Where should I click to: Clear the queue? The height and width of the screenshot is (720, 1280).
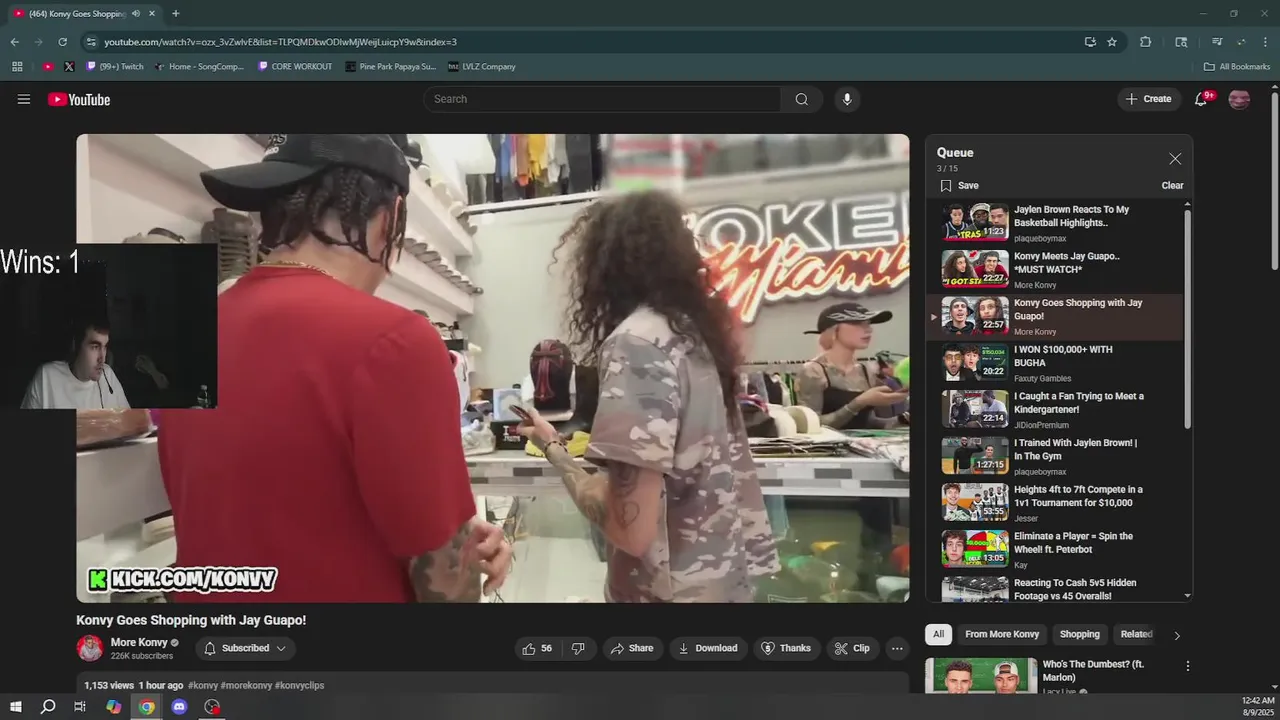[1172, 185]
